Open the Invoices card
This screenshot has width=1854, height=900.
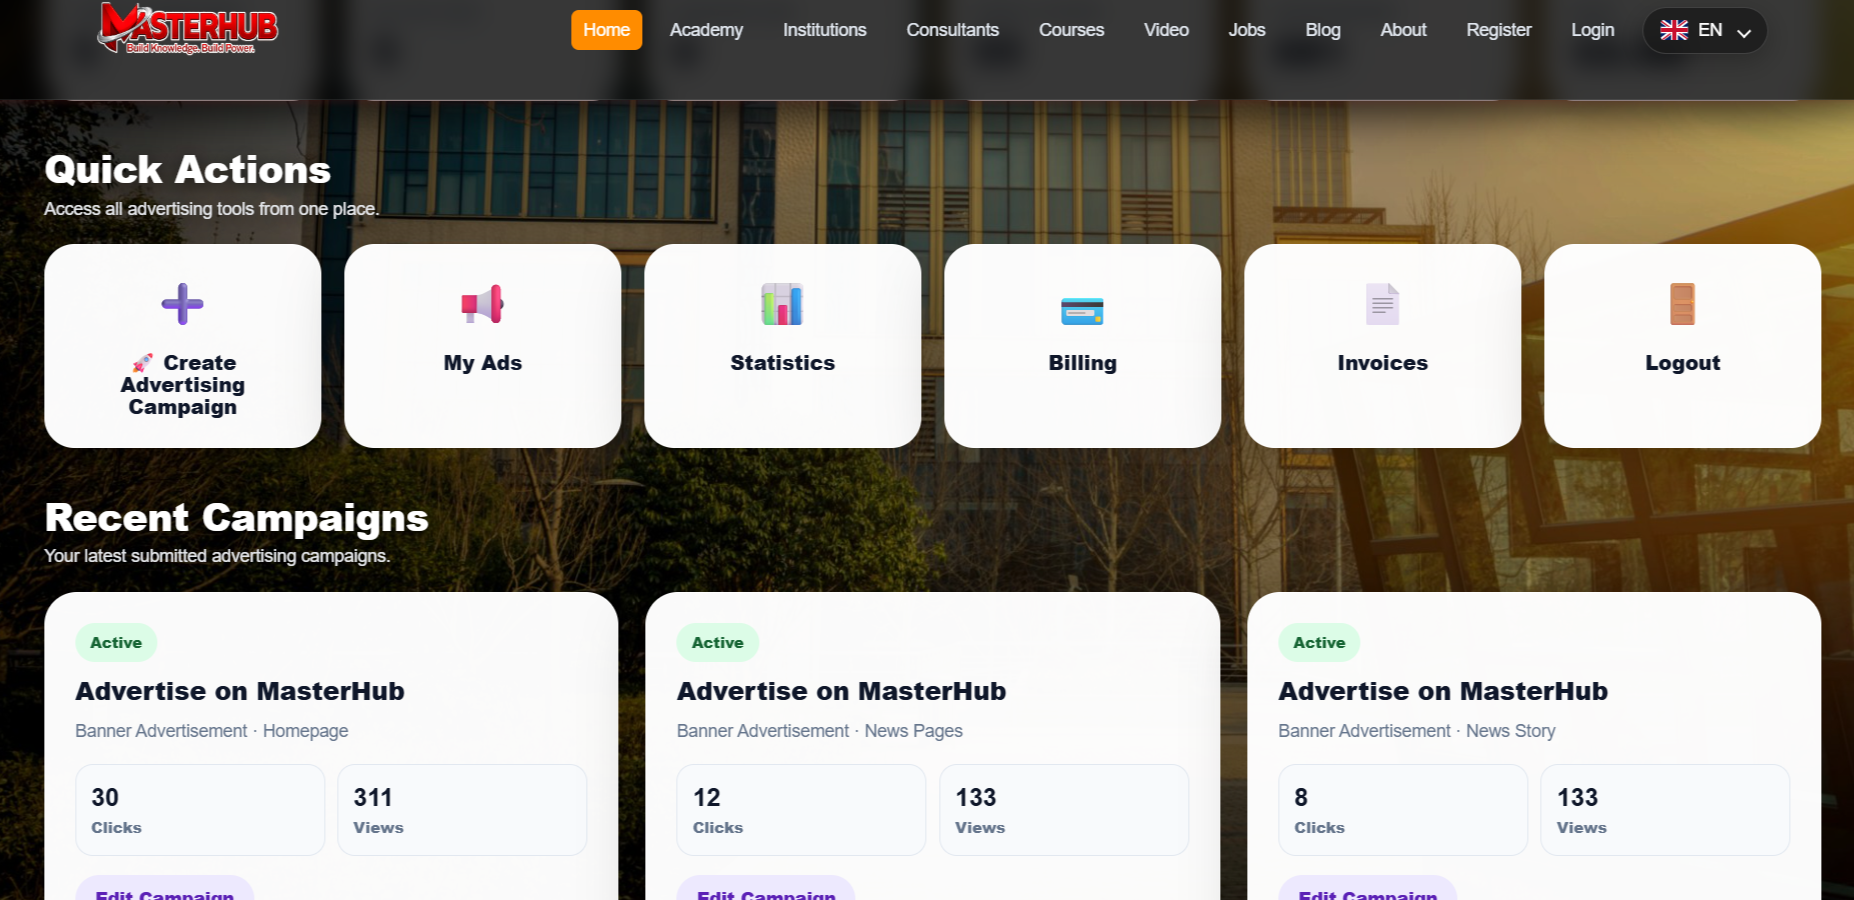click(x=1382, y=346)
